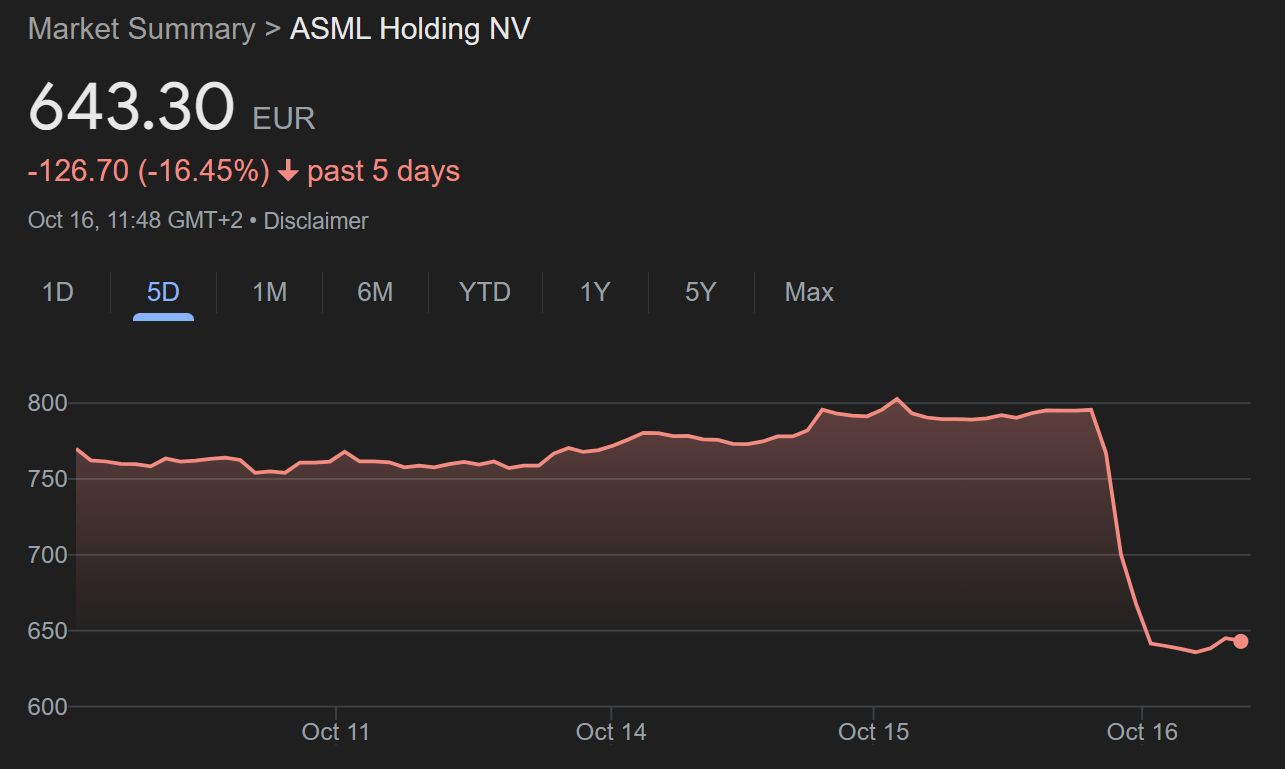This screenshot has height=769, width=1285.
Task: Show the 5Y price chart tab
Action: click(701, 292)
